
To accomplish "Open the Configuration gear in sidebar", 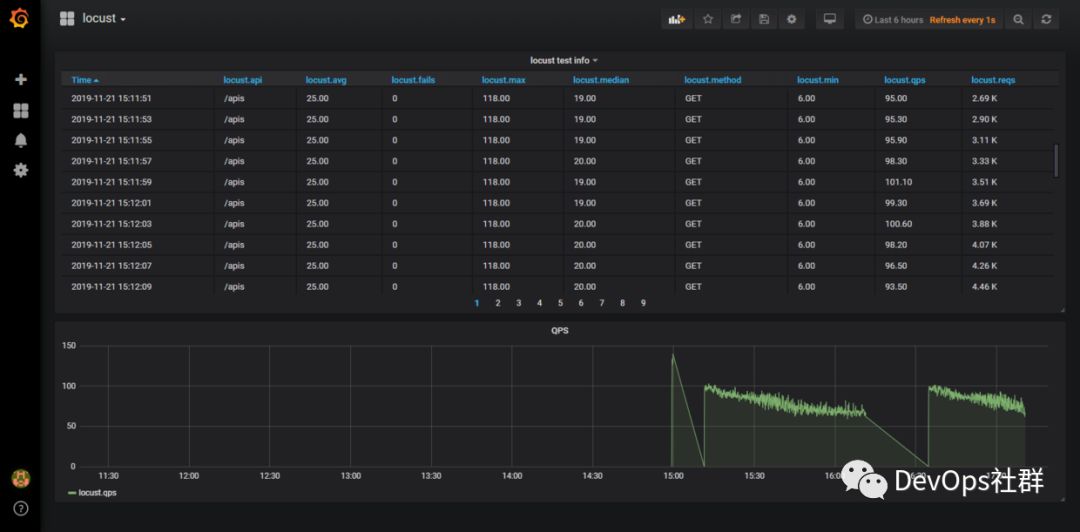I will pos(20,170).
